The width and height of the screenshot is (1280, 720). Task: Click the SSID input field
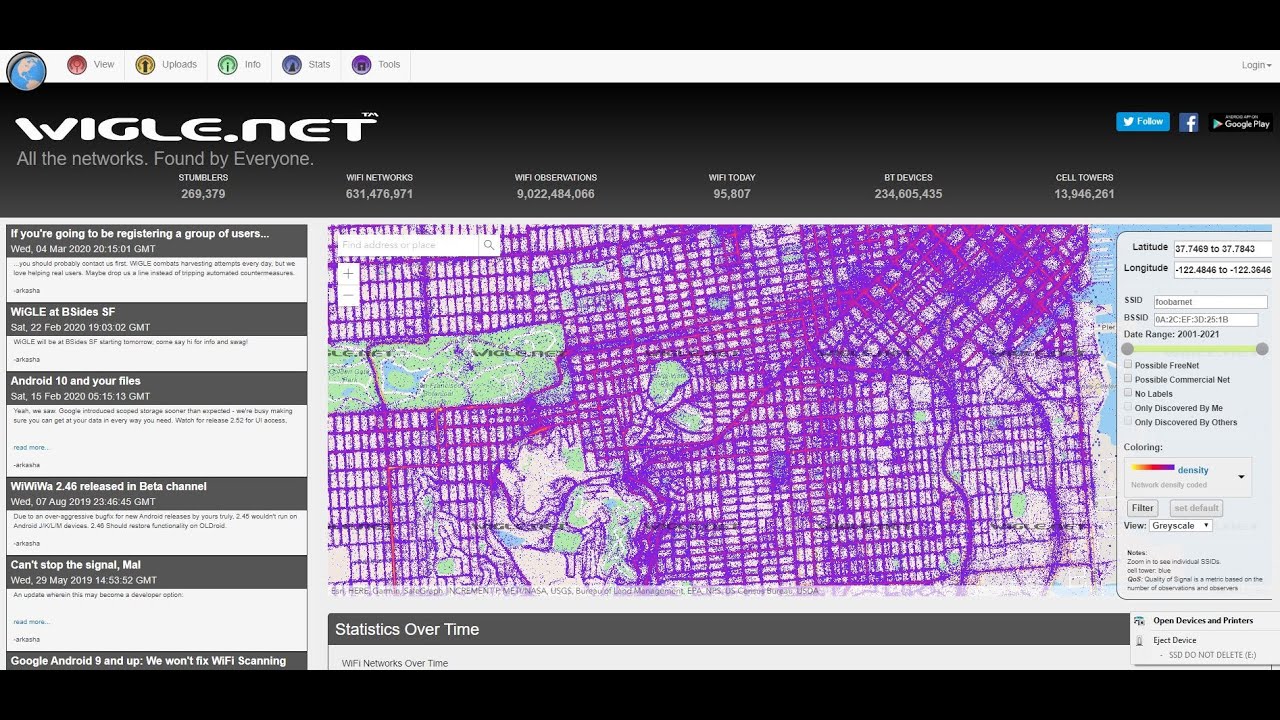click(x=1210, y=301)
